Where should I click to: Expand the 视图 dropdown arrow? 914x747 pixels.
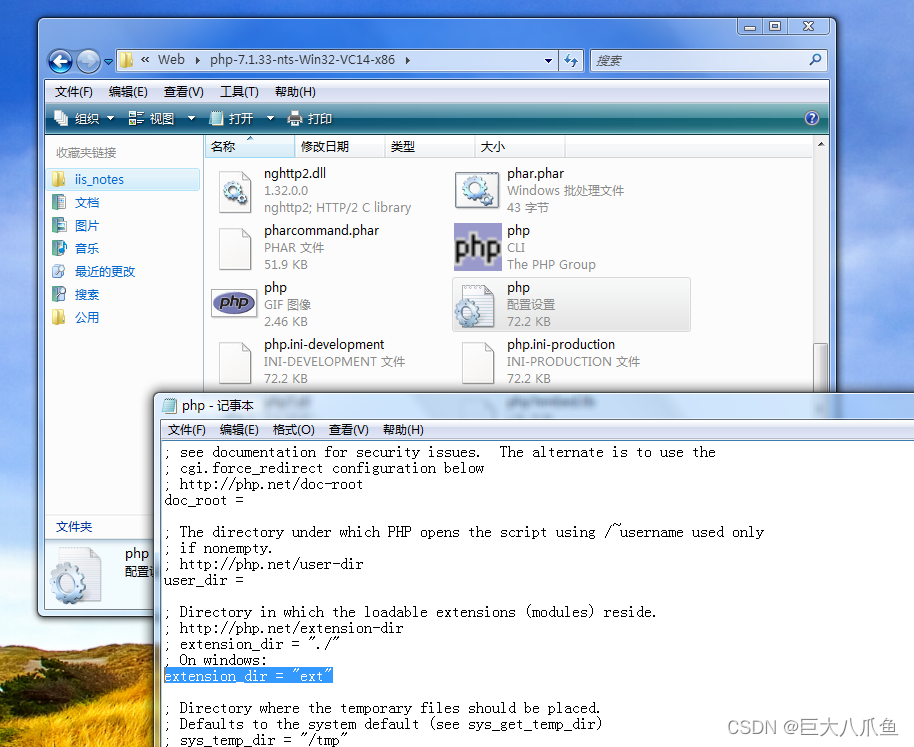pos(191,119)
